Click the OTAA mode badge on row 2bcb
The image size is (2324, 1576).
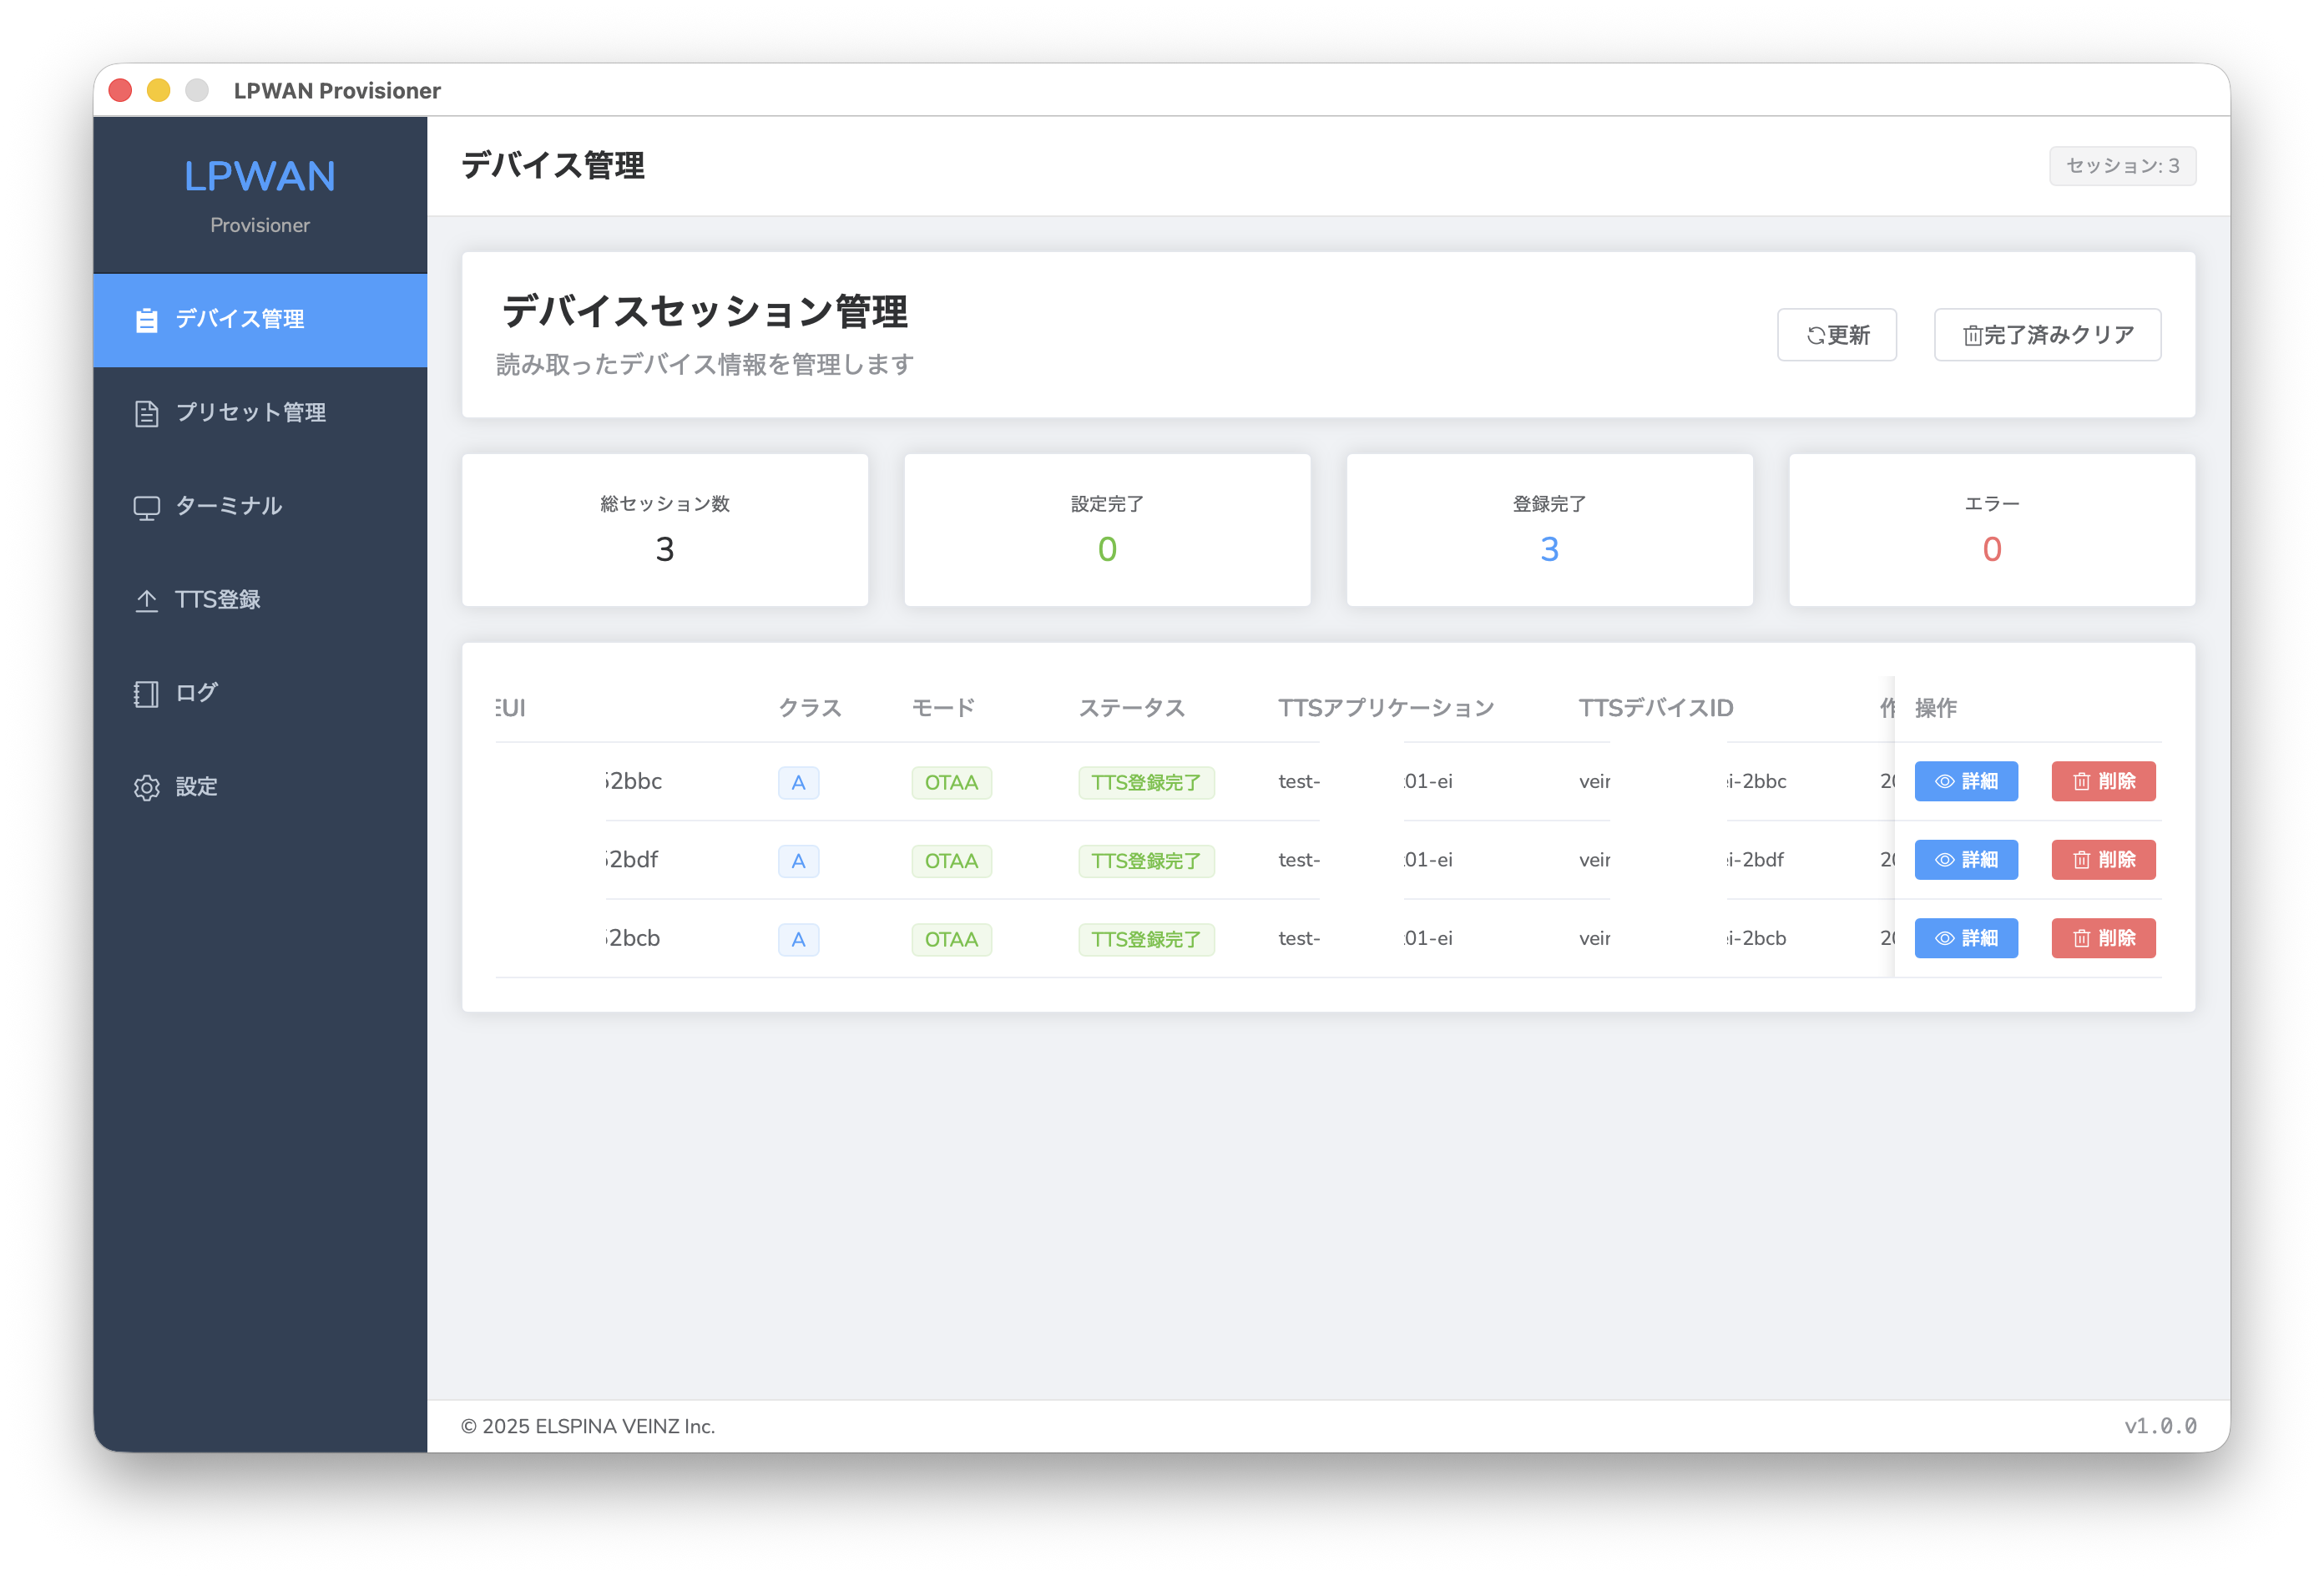951,938
